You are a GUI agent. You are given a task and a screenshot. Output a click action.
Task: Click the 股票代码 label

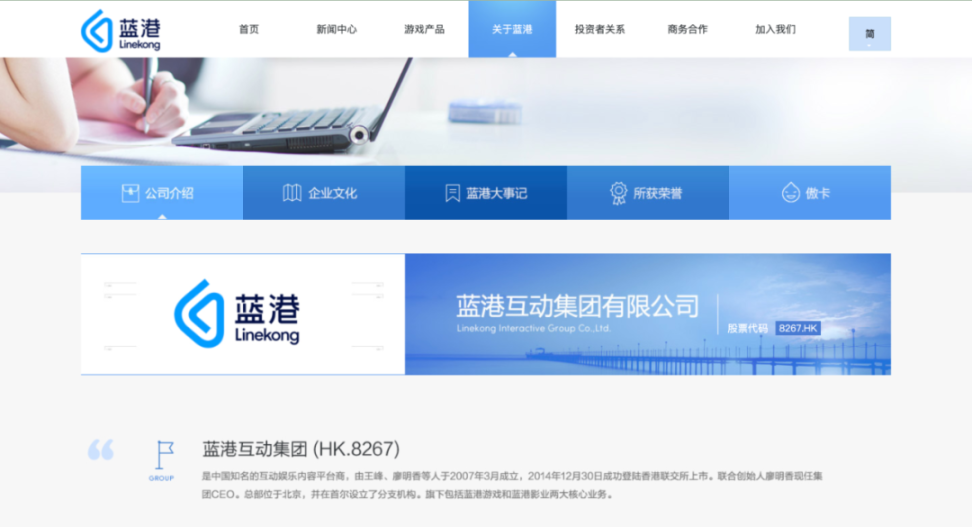pos(748,329)
